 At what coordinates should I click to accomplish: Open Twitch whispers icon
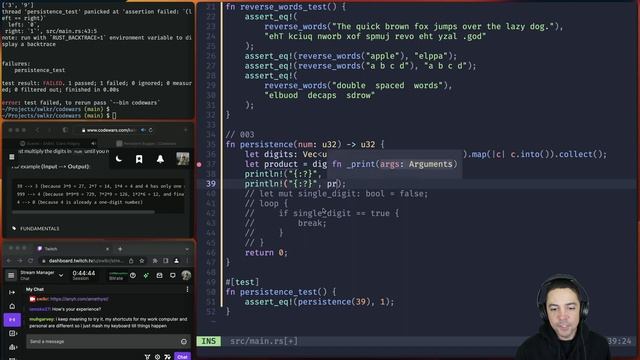[x=173, y=276]
